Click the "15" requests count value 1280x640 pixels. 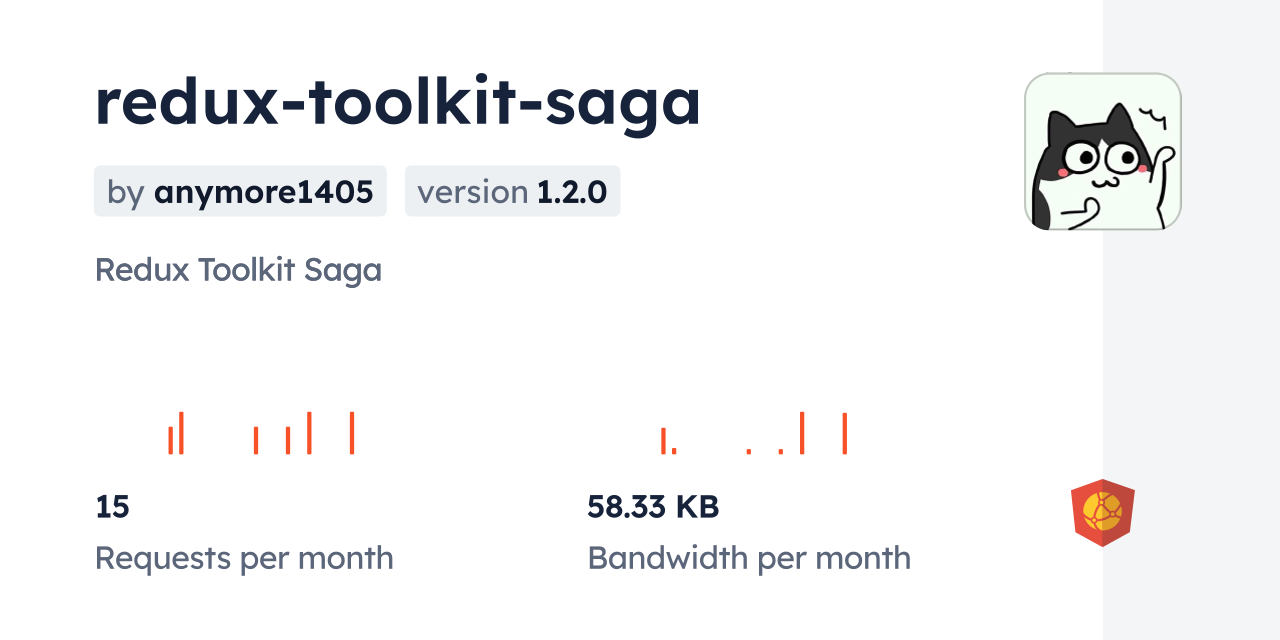click(112, 507)
